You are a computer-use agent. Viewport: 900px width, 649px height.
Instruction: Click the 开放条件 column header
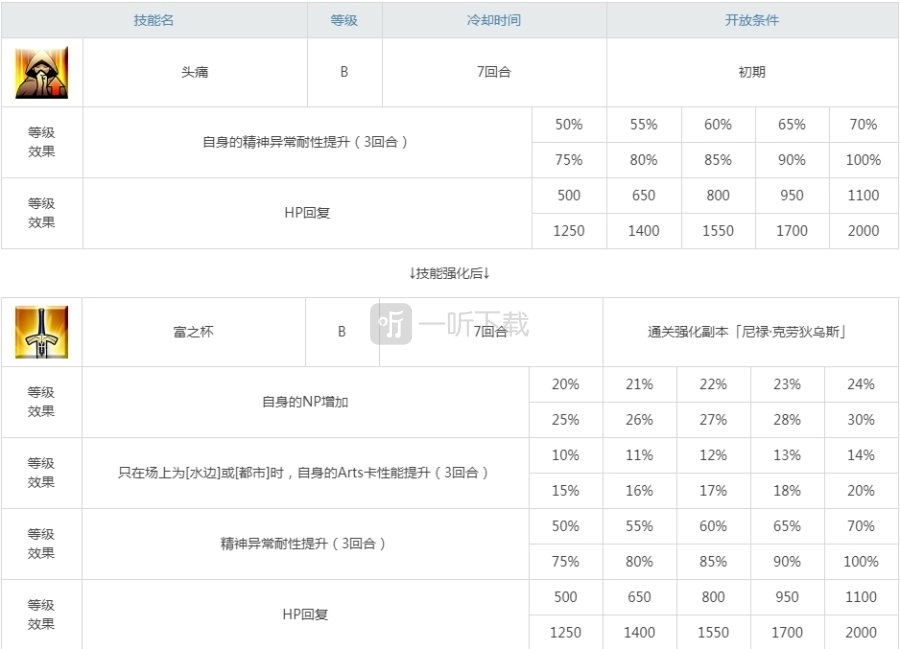(x=751, y=20)
